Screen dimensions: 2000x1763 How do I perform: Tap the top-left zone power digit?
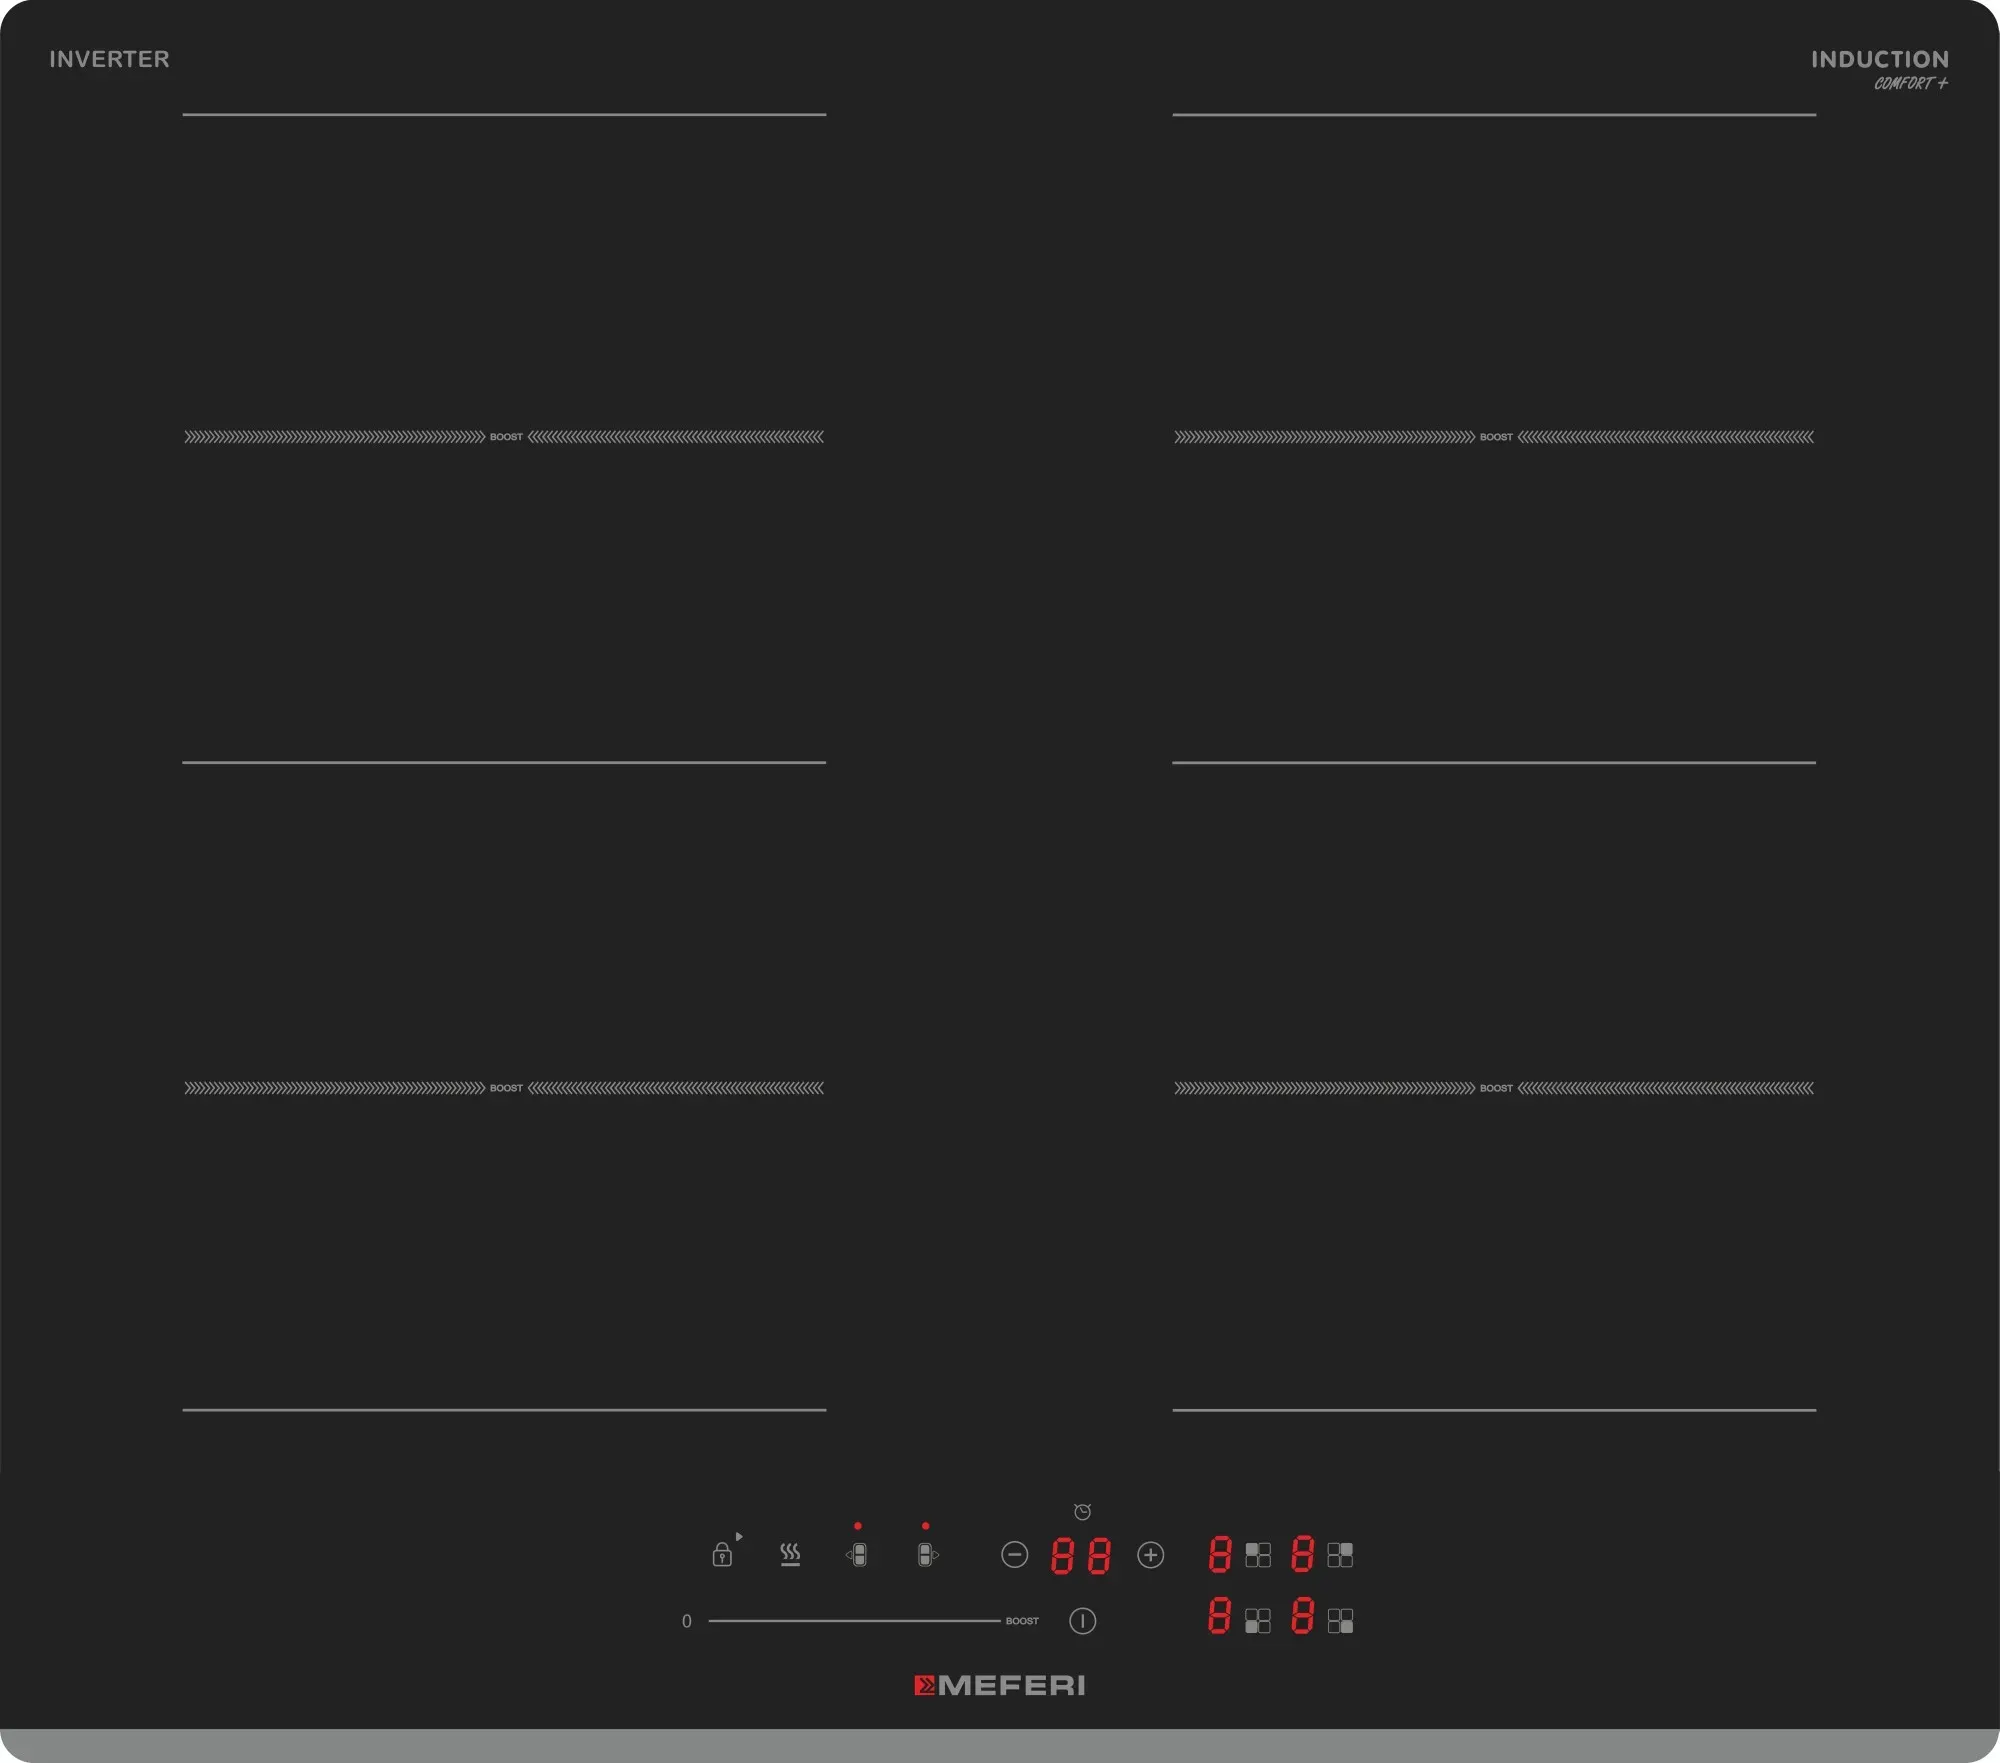tap(1219, 1554)
